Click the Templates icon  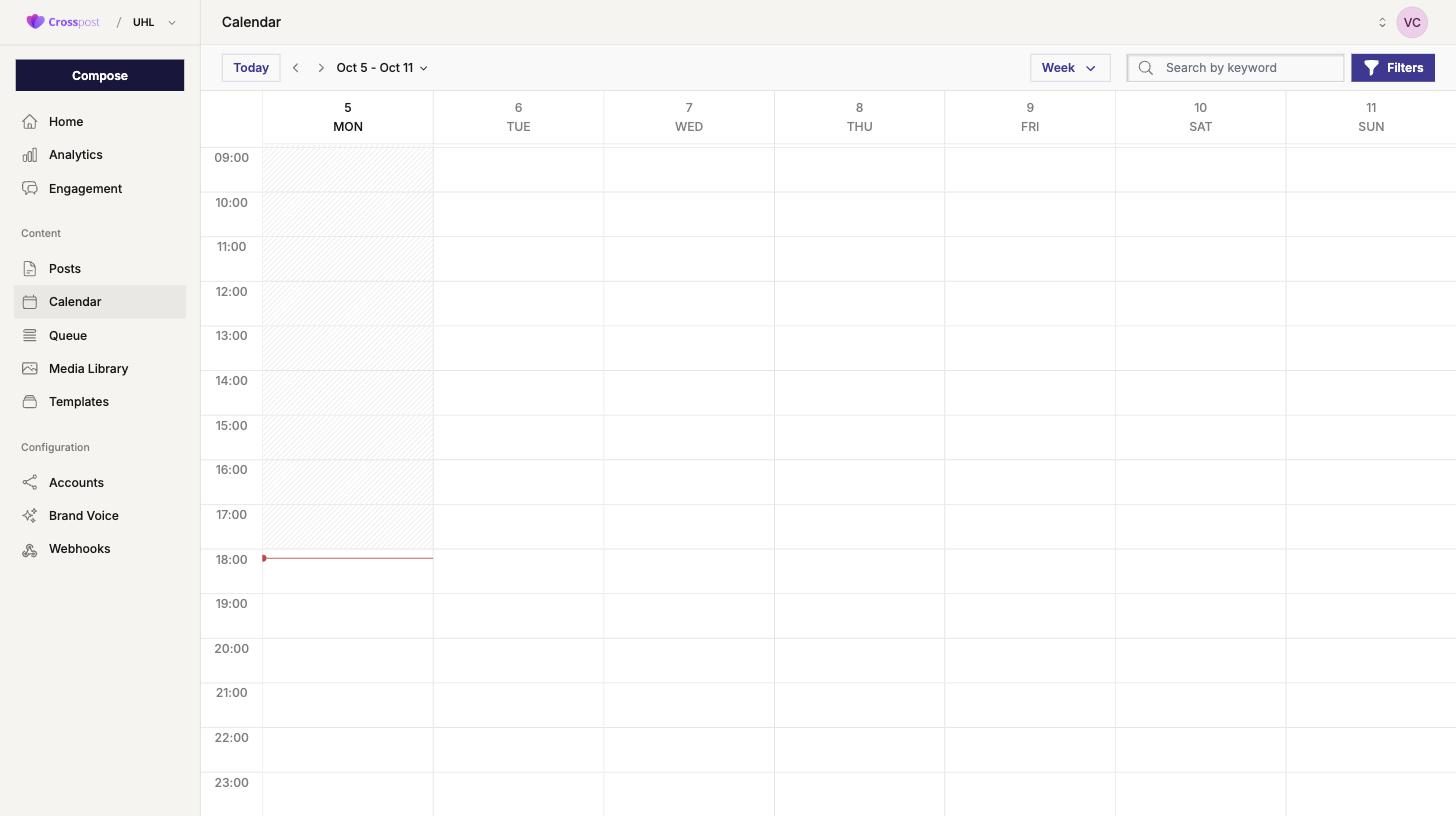pos(30,402)
